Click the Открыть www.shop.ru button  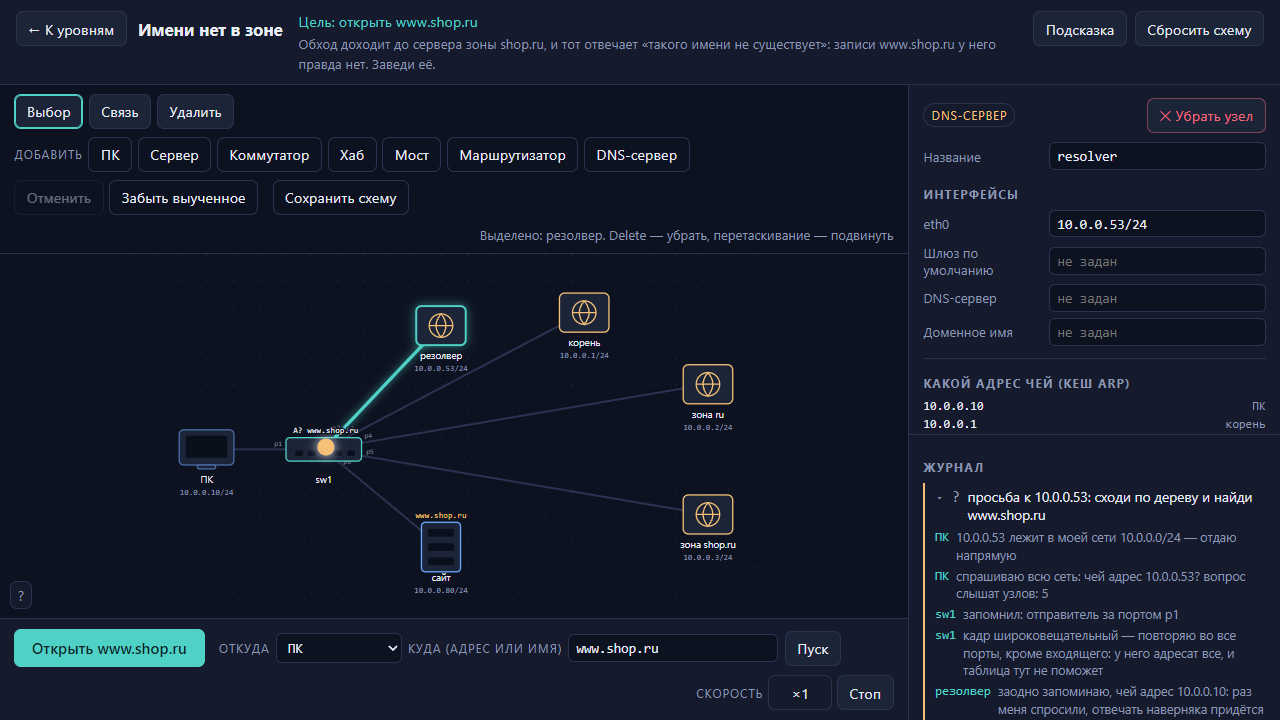pos(109,648)
